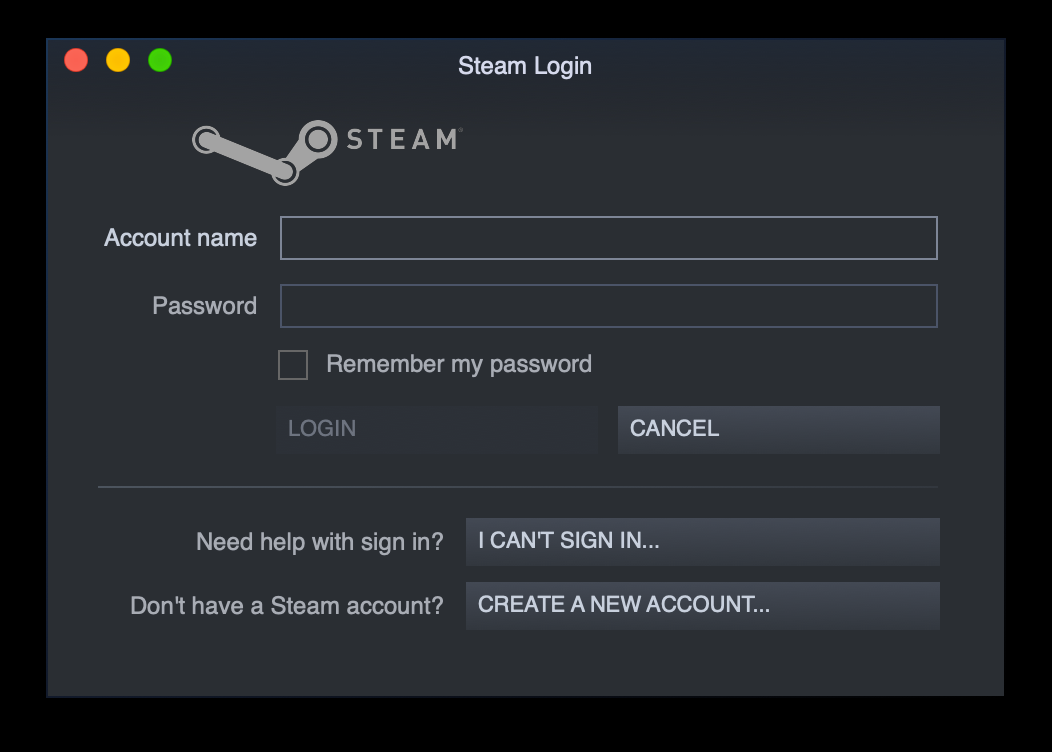This screenshot has height=752, width=1052.
Task: Click the LOGIN button
Action: point(437,429)
